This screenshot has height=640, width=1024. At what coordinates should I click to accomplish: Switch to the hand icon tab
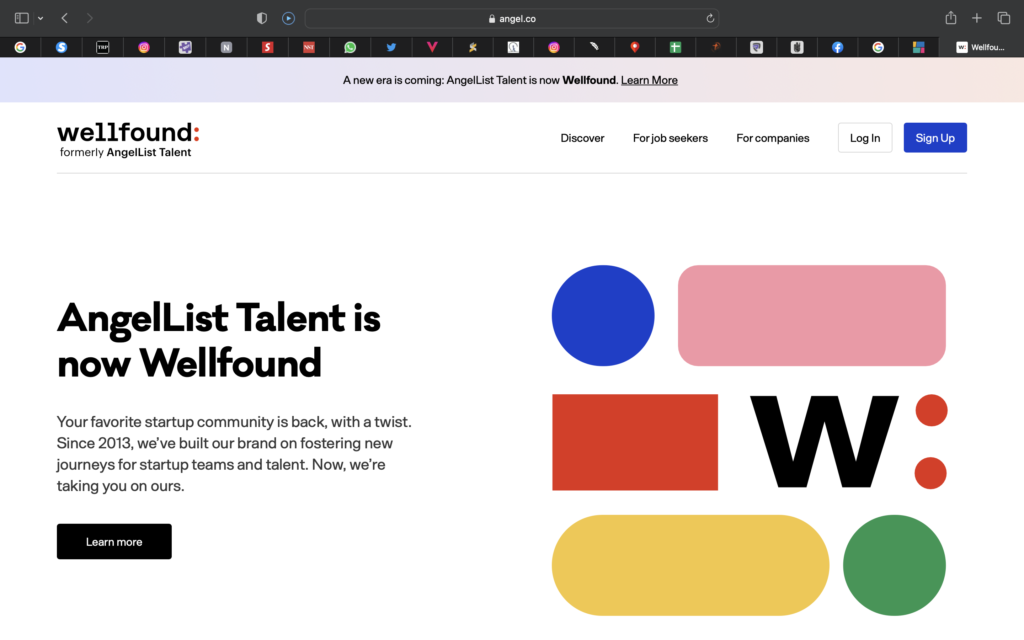coord(797,47)
